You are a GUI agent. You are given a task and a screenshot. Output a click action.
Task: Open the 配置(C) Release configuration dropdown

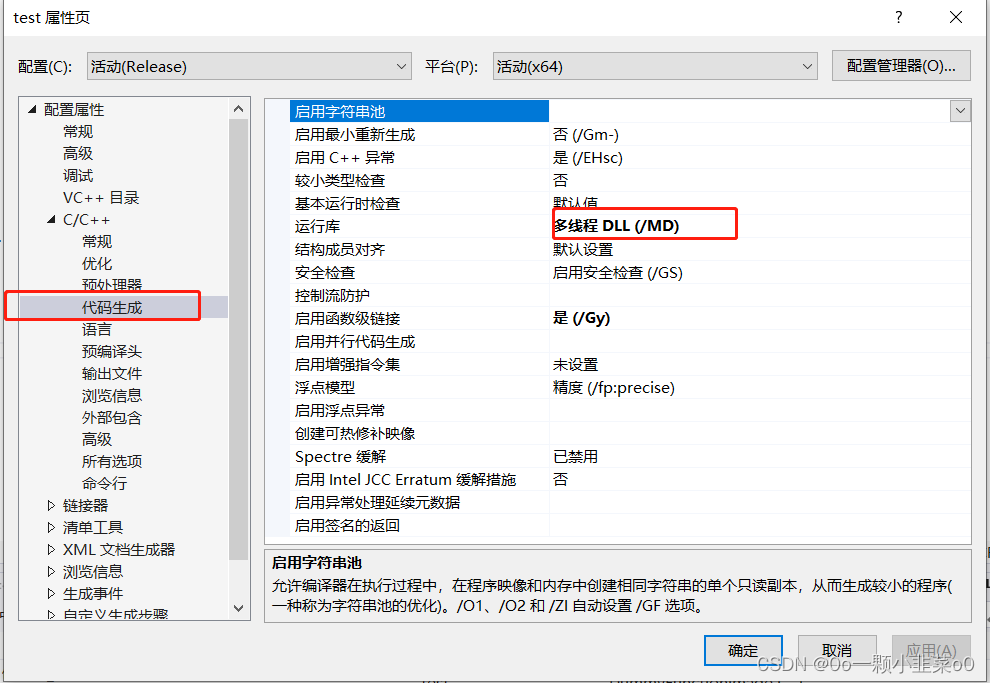(403, 65)
